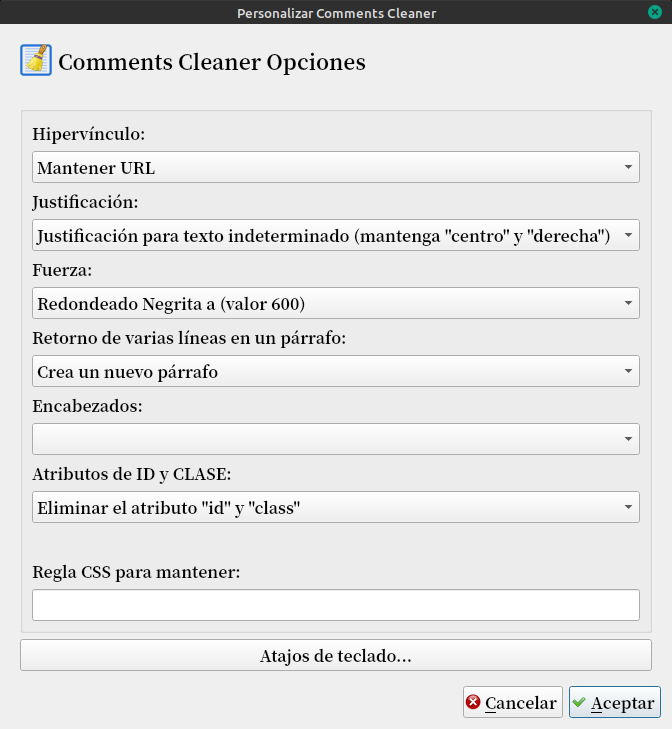Open the Justificación dropdown

335,235
